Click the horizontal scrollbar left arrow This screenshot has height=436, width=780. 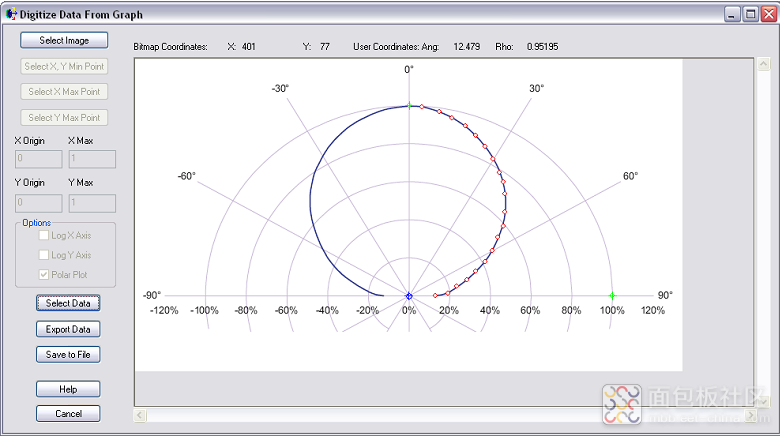[x=140, y=415]
